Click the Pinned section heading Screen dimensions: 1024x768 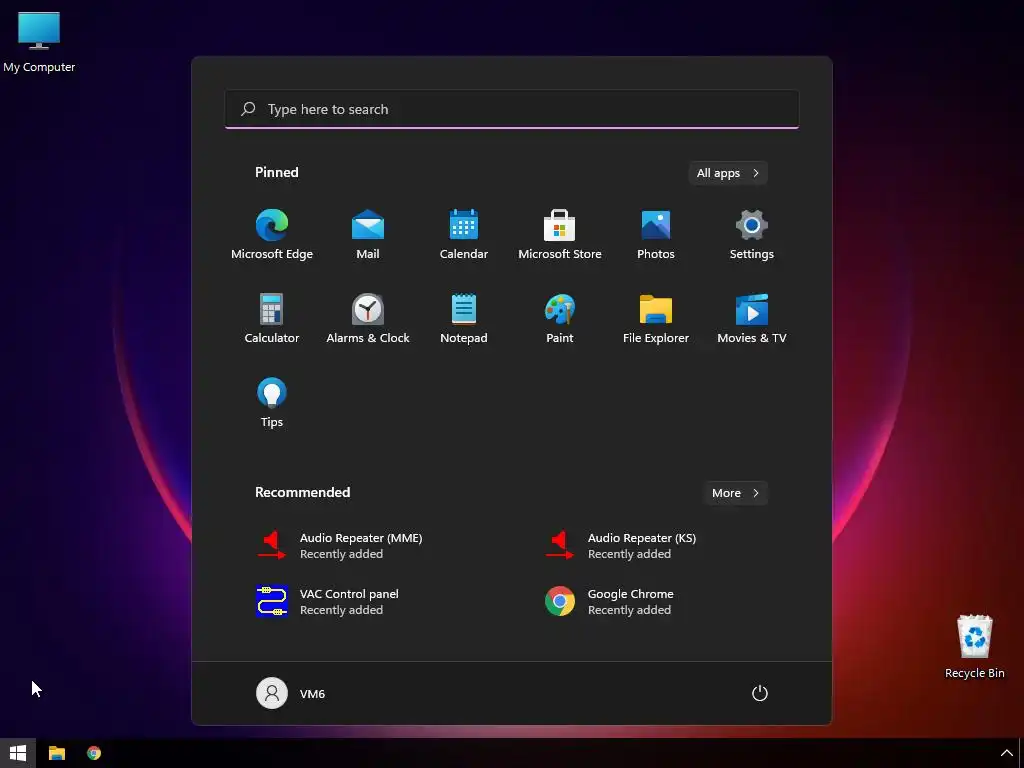point(277,172)
